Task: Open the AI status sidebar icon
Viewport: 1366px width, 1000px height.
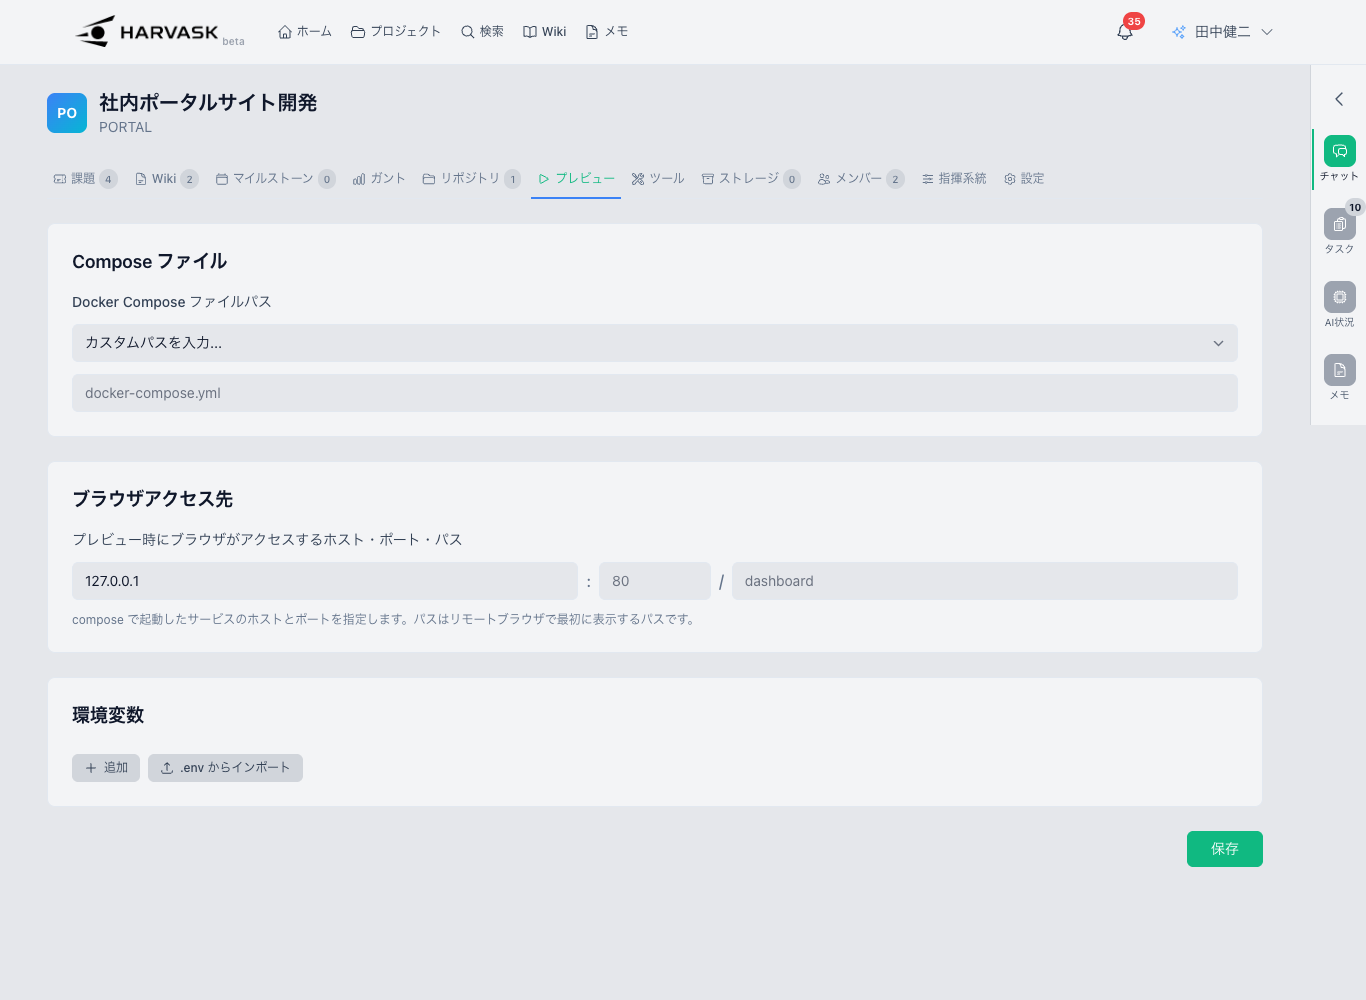Action: click(x=1339, y=298)
